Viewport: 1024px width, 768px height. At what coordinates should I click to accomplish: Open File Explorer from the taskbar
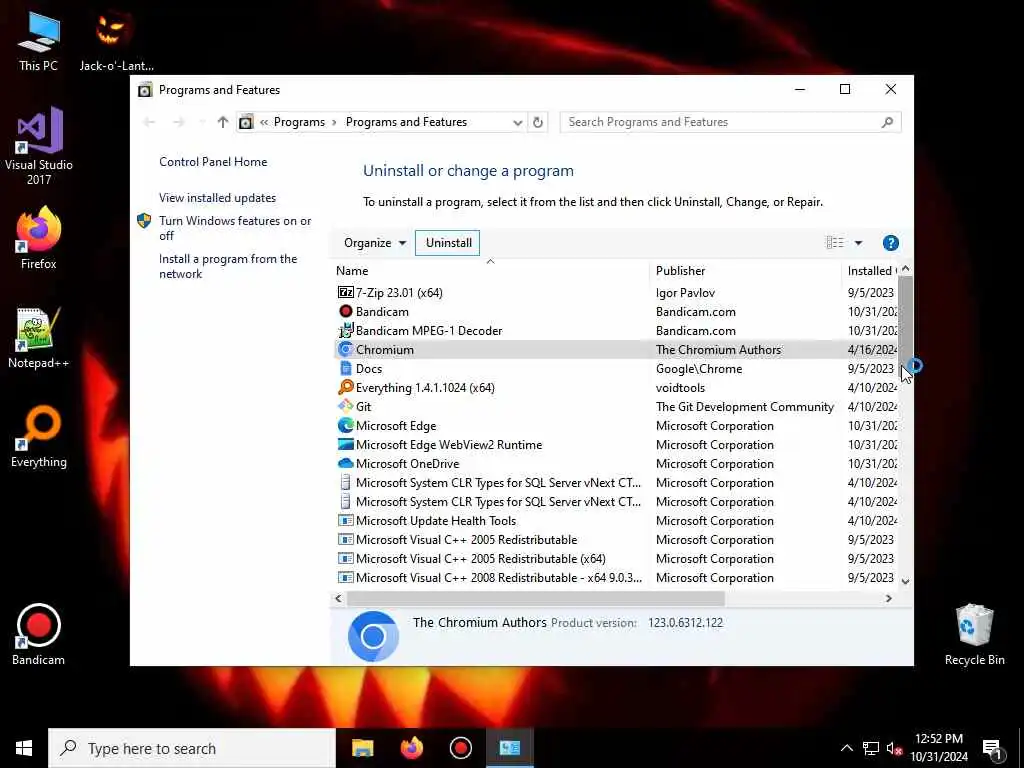[362, 748]
